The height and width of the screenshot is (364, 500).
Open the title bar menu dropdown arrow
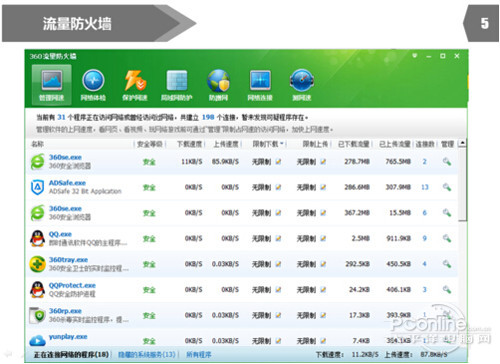click(x=414, y=56)
